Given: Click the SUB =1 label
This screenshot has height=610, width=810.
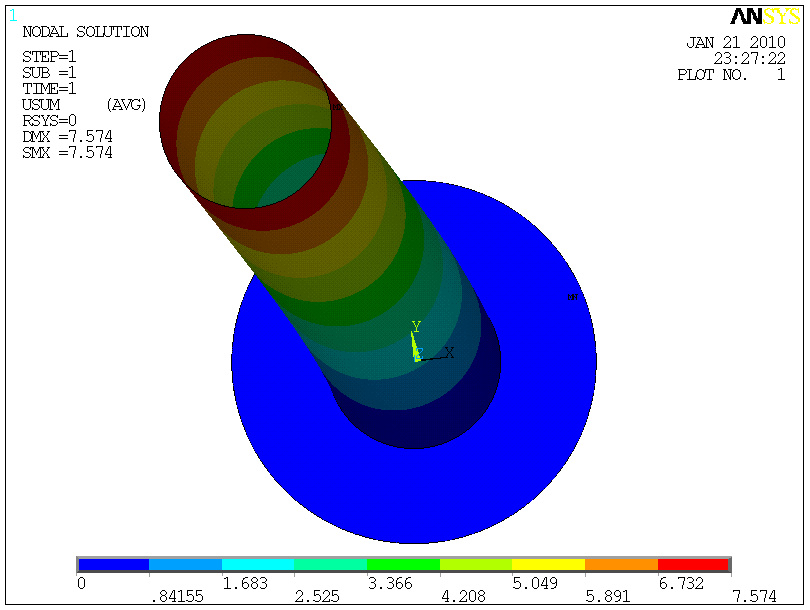Looking at the screenshot, I should pyautogui.click(x=49, y=72).
